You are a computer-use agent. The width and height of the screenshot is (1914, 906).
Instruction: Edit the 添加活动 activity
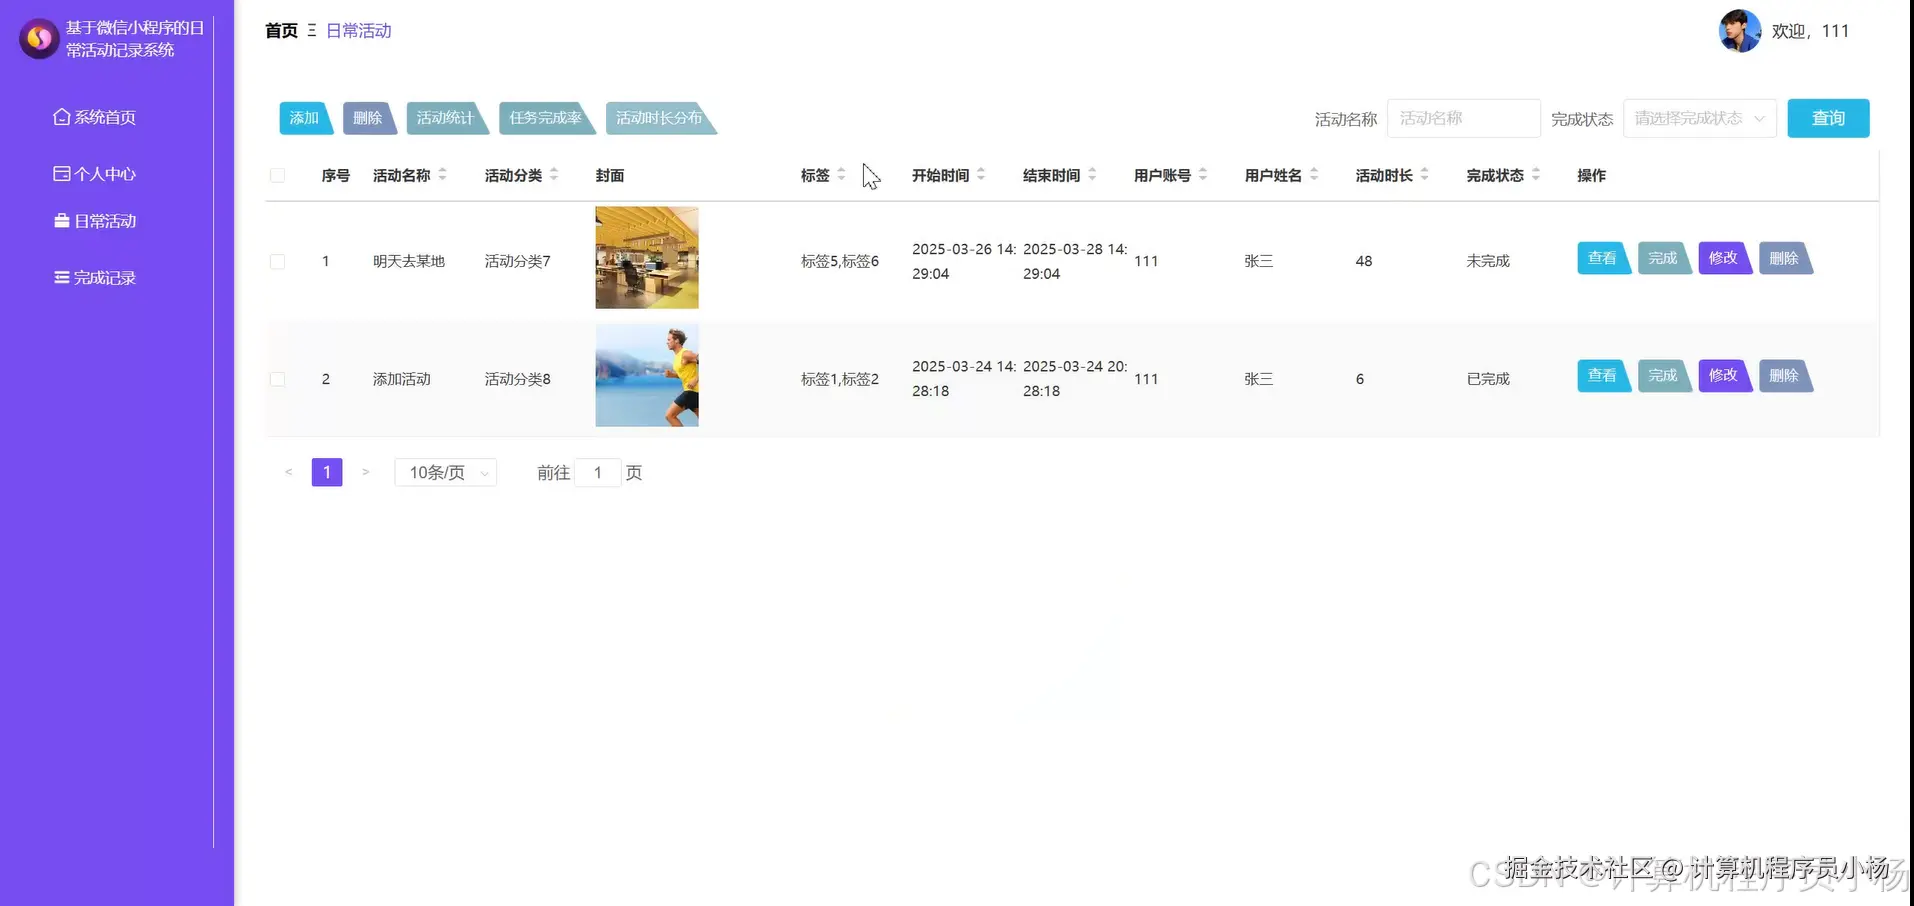coord(1724,376)
